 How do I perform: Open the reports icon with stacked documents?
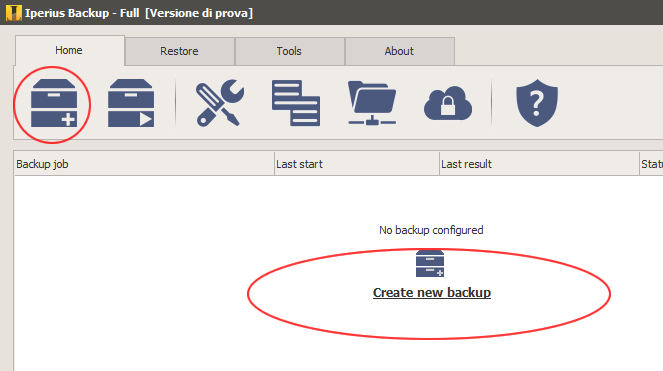(x=296, y=103)
